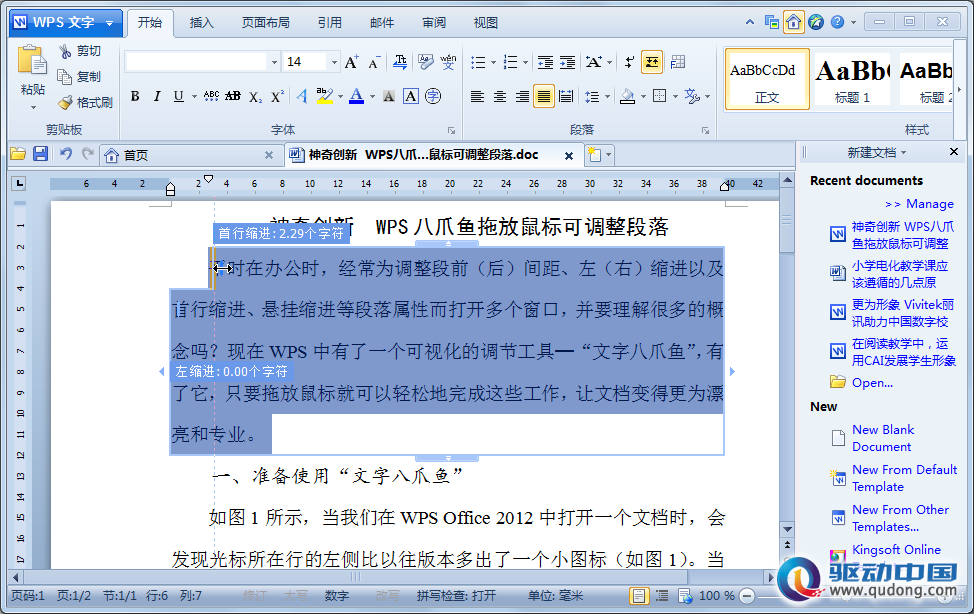Open the Kingsoft Online link

click(x=896, y=549)
